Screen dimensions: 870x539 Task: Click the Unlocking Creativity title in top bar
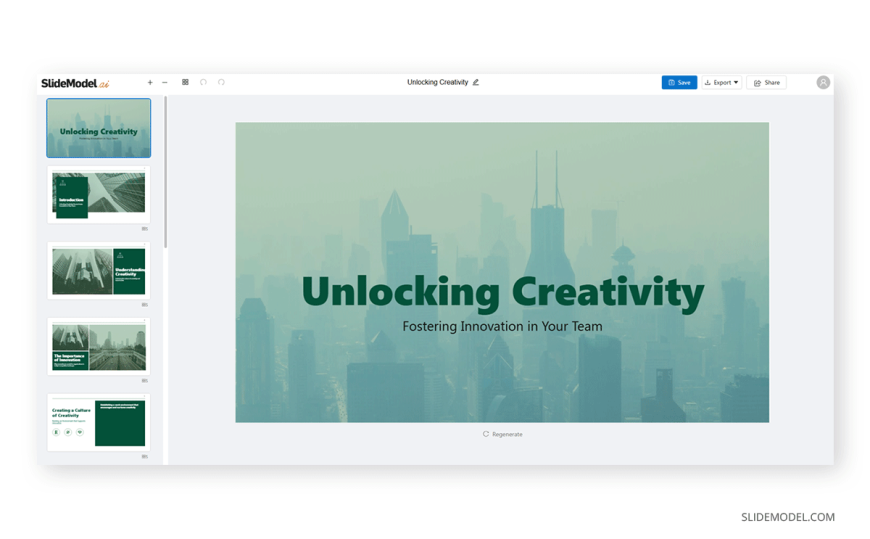click(438, 82)
